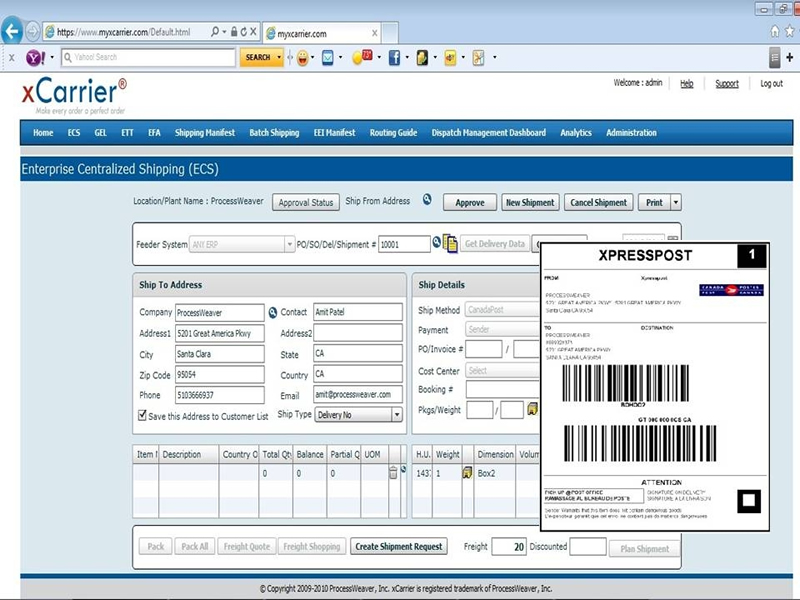The width and height of the screenshot is (800, 600).
Task: Toggle Save this Address to Customer List
Action: tap(142, 415)
